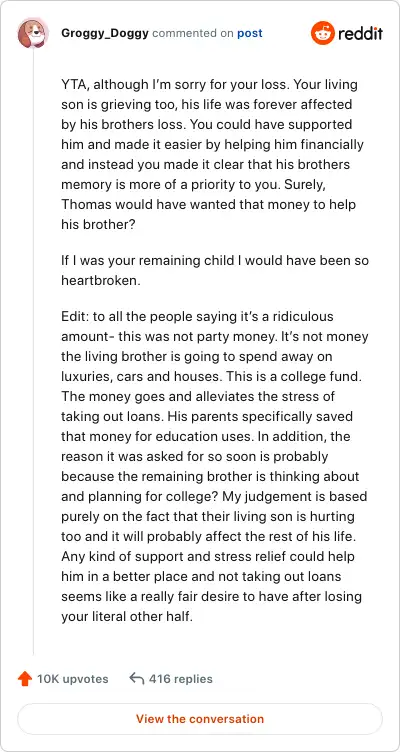Click the line starting "luxuries, cars and houses"
400x752 pixels.
tap(211, 376)
